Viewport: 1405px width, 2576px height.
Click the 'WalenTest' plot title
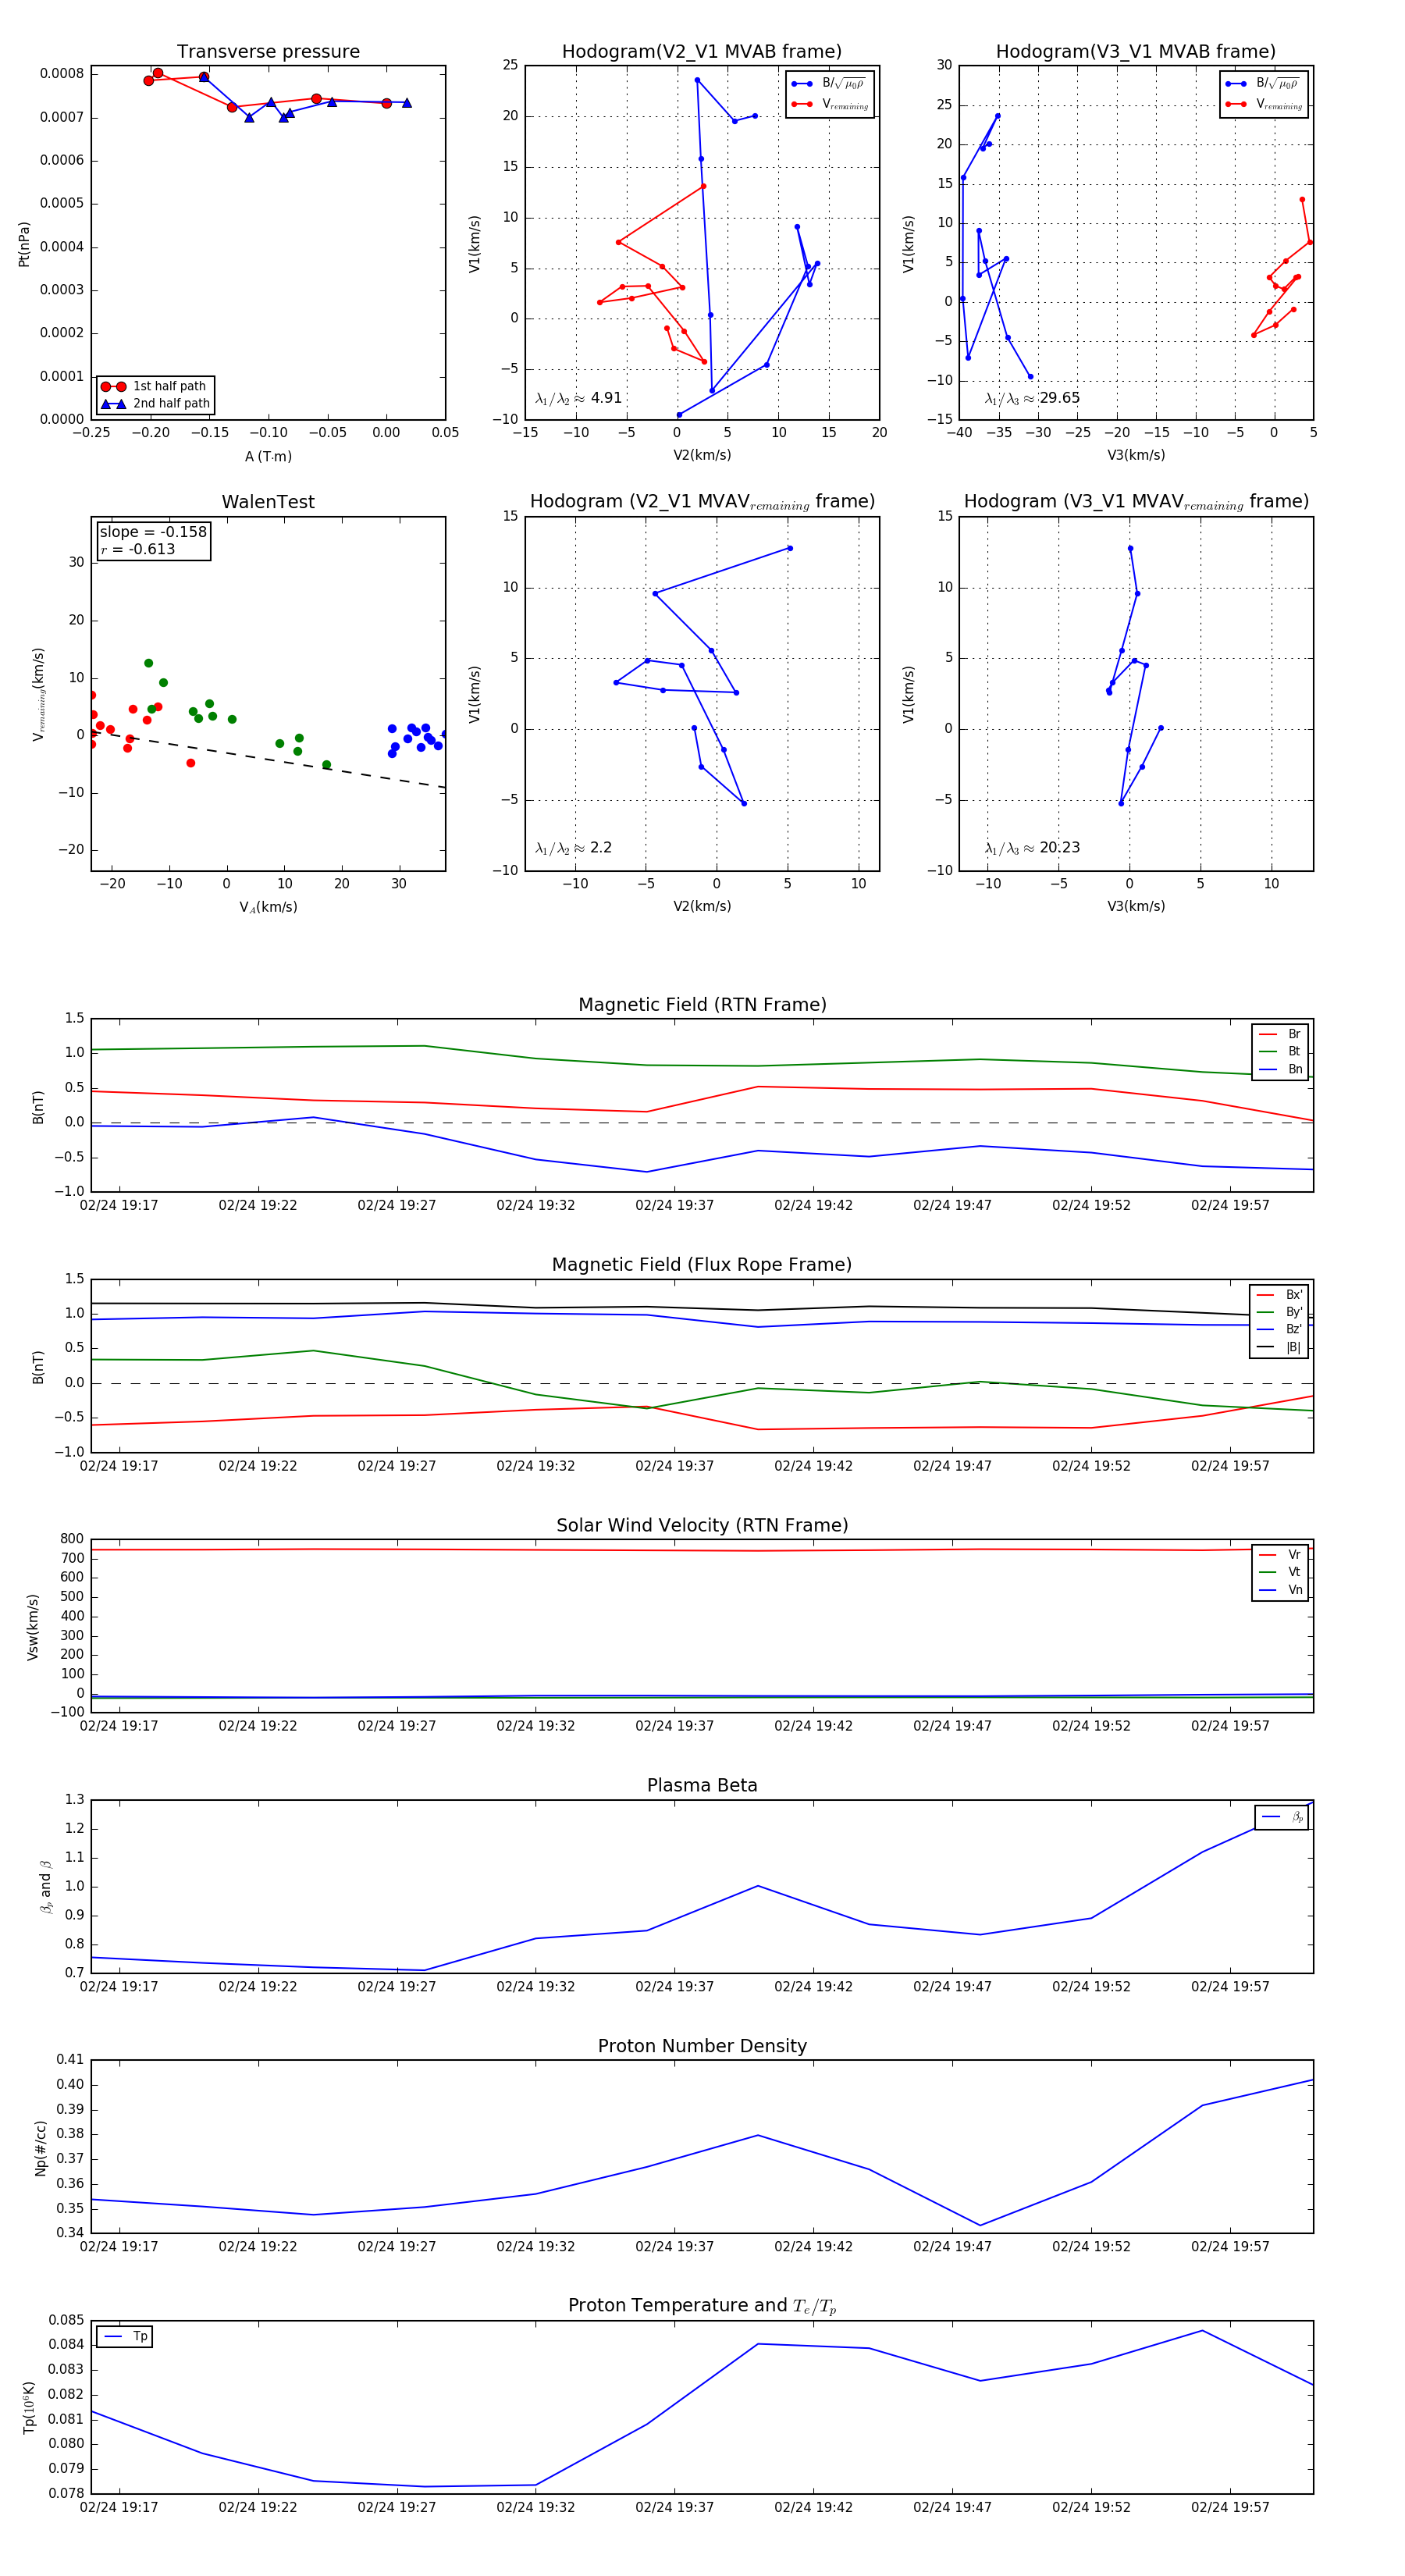point(268,502)
